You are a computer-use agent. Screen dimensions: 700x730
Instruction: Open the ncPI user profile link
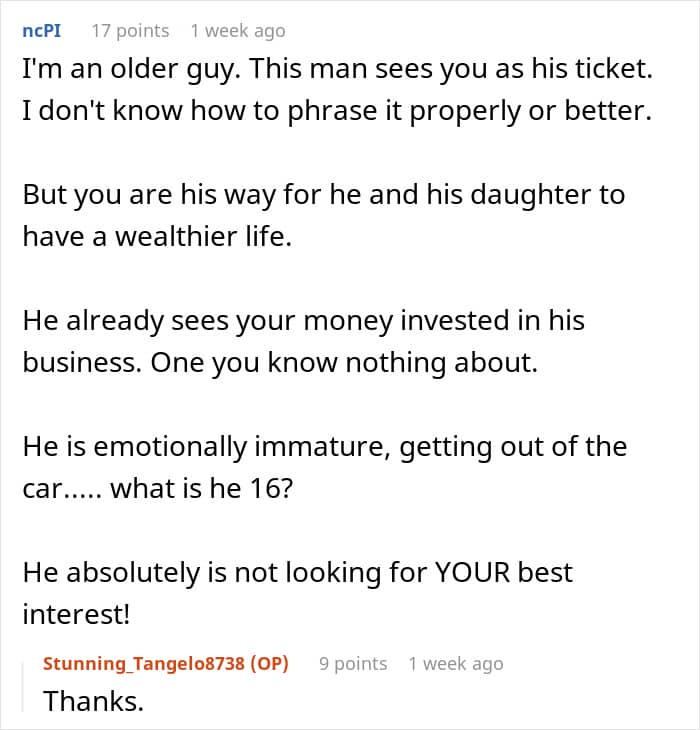[39, 31]
